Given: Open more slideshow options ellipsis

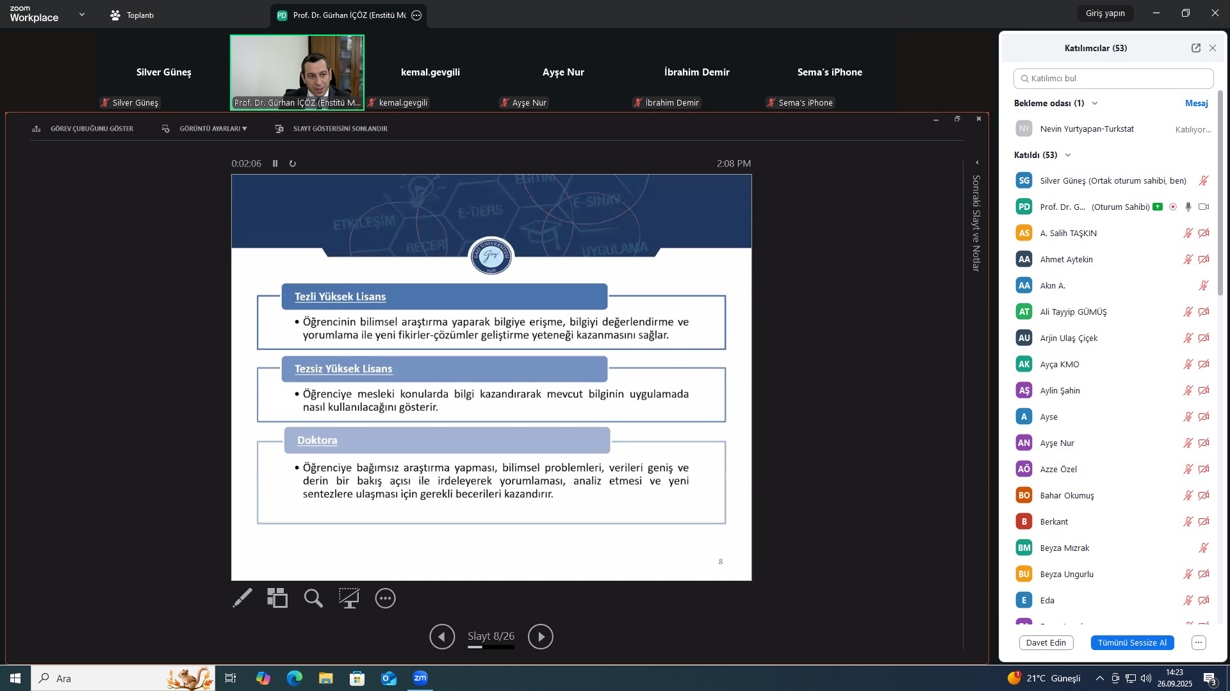Looking at the screenshot, I should pos(385,598).
